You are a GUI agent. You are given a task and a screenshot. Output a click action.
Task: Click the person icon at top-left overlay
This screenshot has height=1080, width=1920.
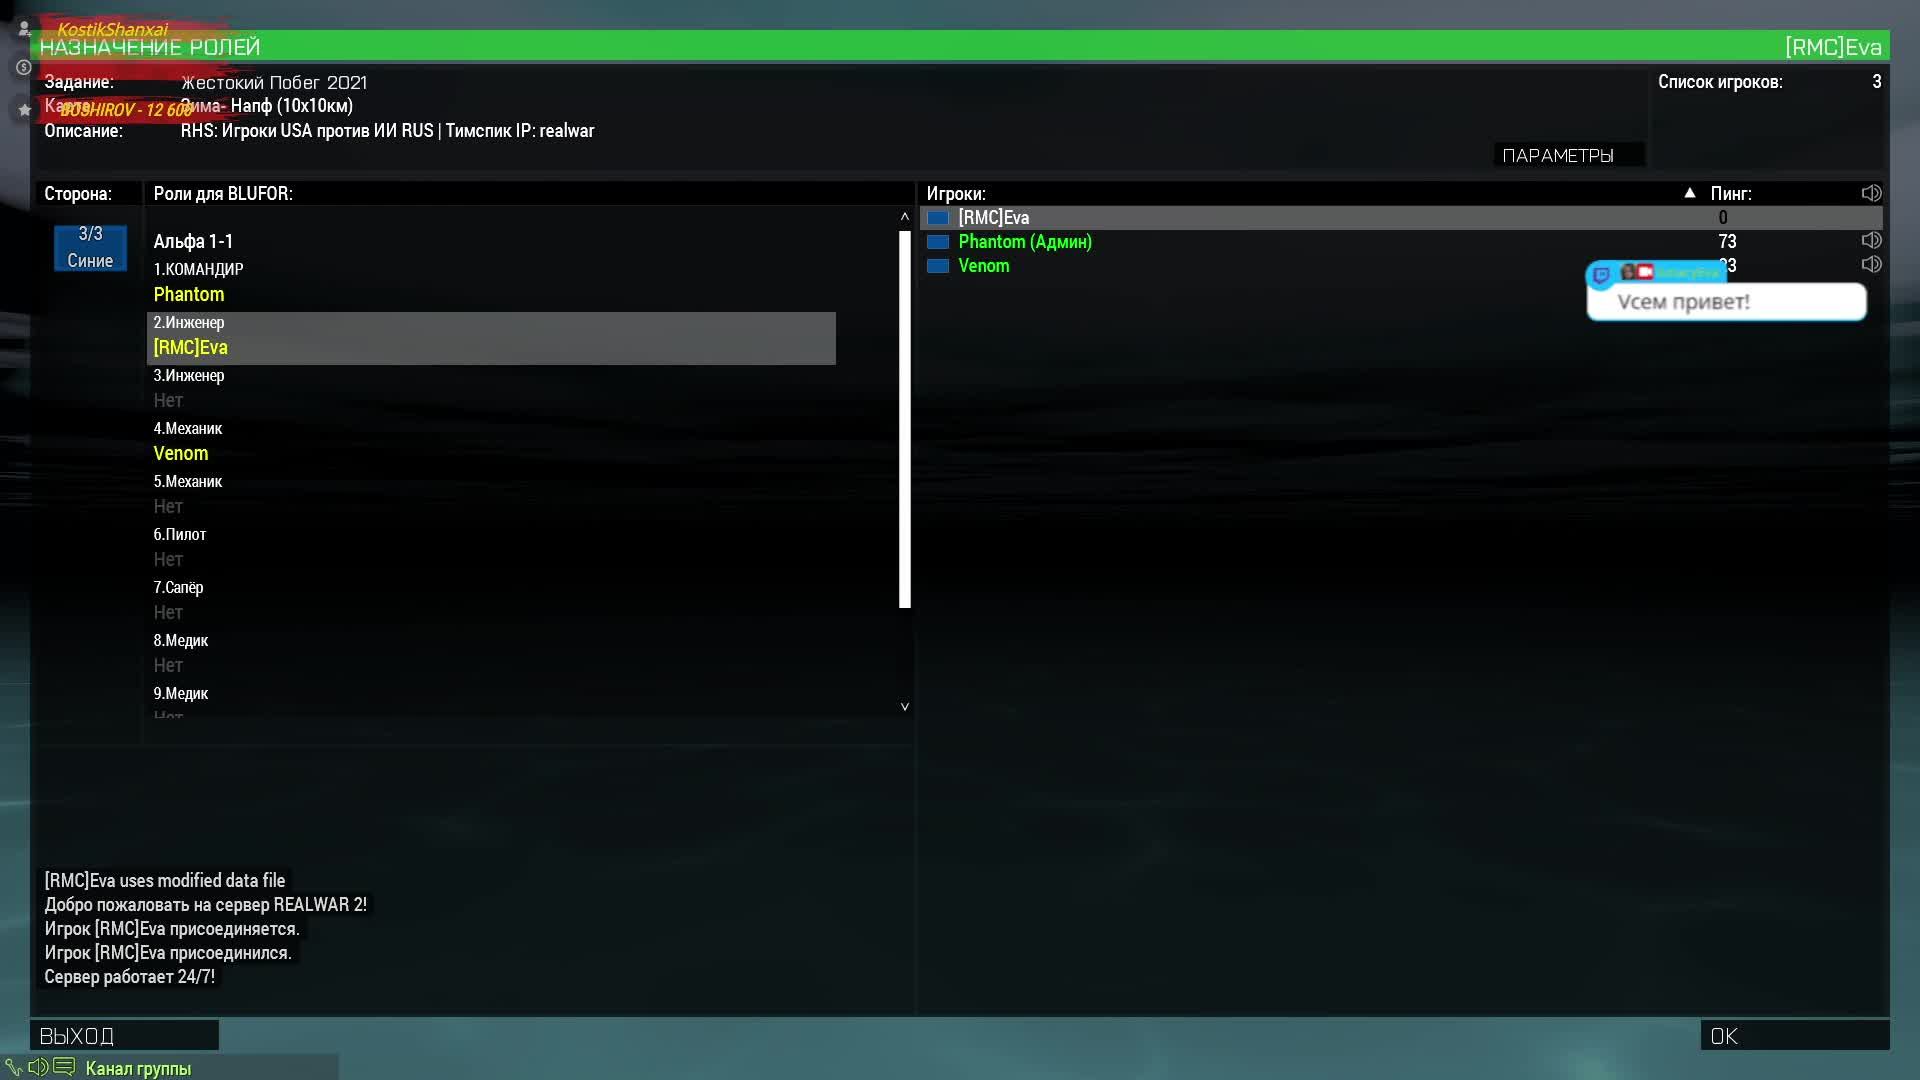click(x=24, y=28)
